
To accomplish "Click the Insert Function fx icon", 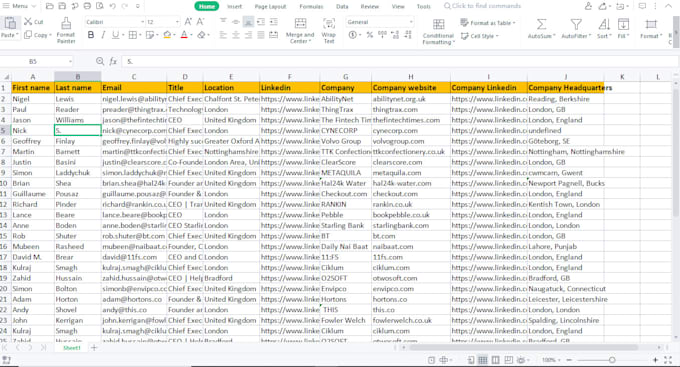I will click(113, 62).
